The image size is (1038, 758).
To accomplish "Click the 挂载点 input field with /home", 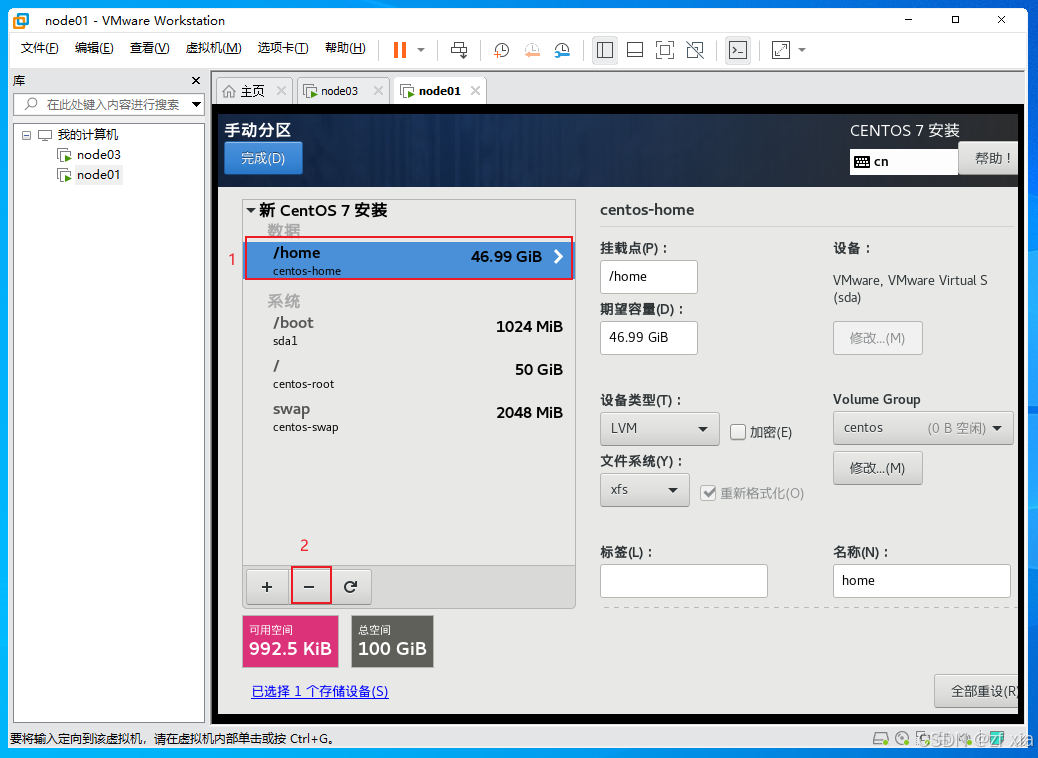I will [x=649, y=277].
